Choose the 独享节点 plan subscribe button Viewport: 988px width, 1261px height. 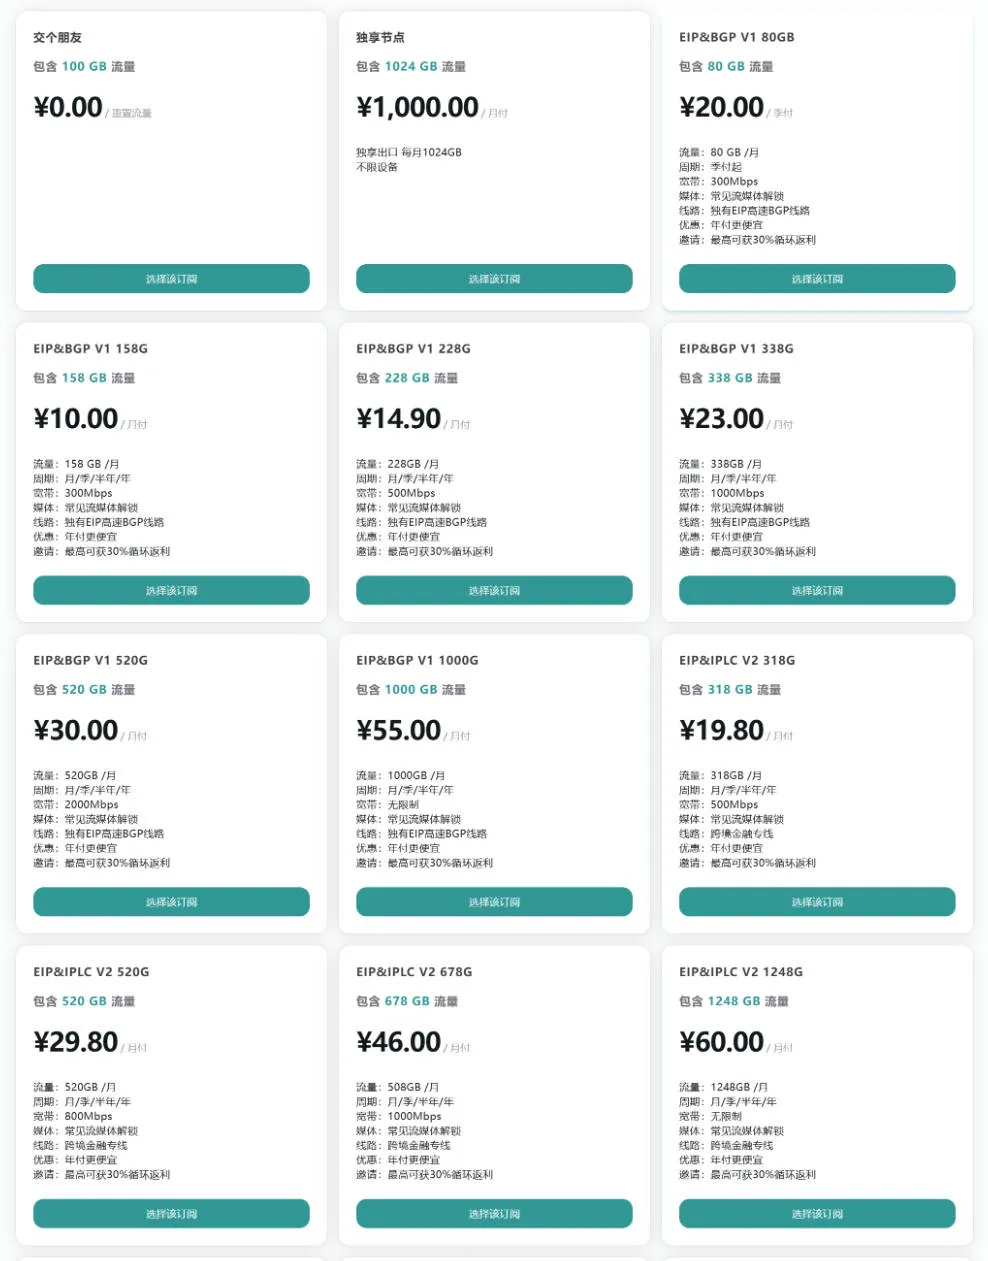[x=494, y=279]
